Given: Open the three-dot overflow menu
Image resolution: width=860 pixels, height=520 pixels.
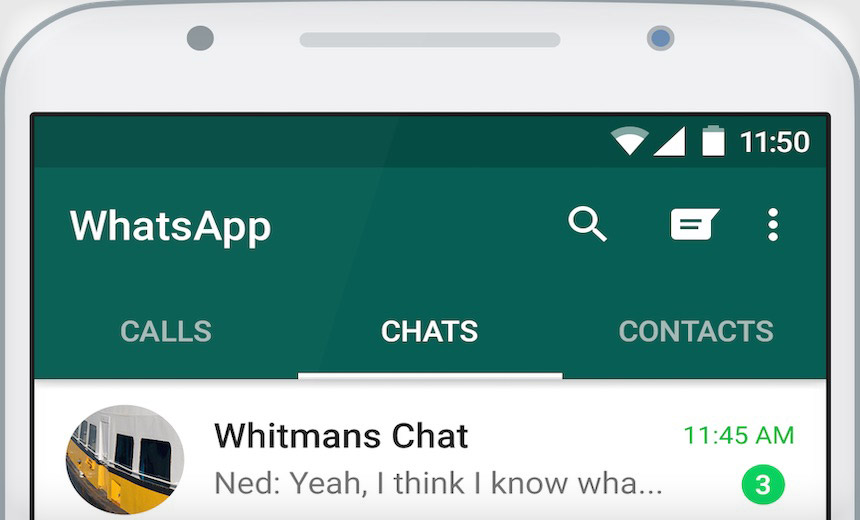Looking at the screenshot, I should click(773, 224).
